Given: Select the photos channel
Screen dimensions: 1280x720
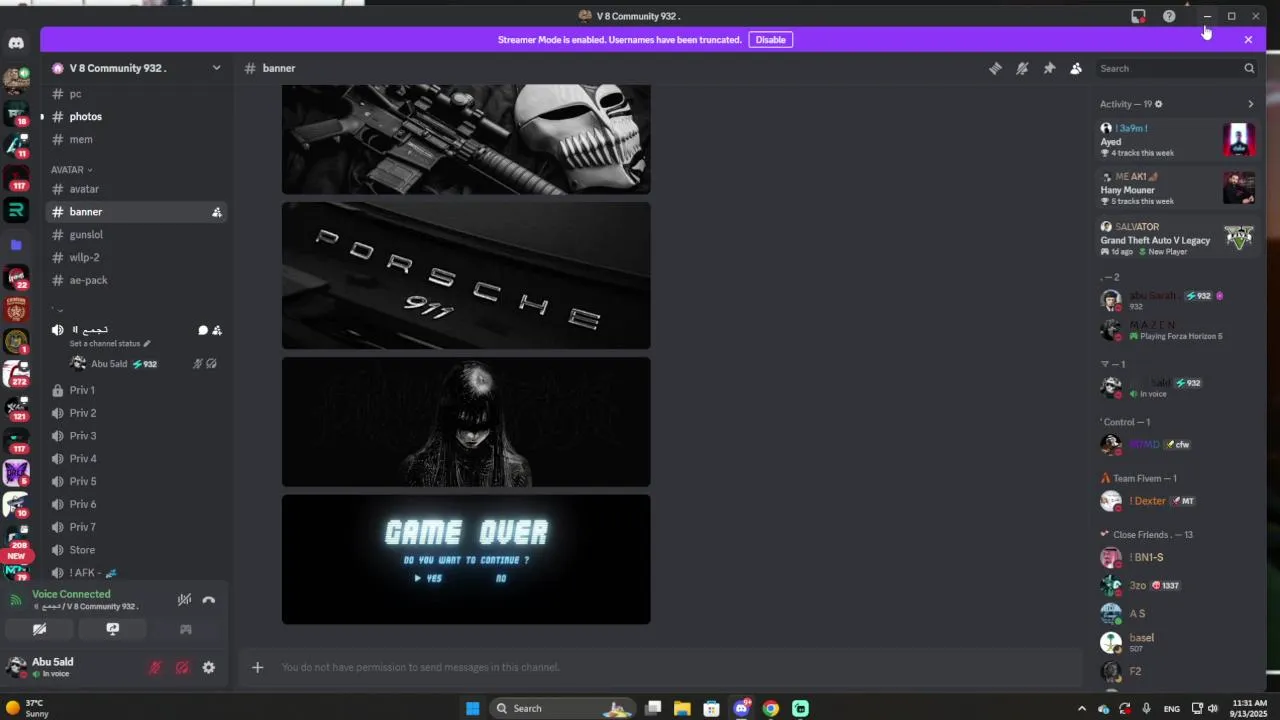Looking at the screenshot, I should [136, 117].
